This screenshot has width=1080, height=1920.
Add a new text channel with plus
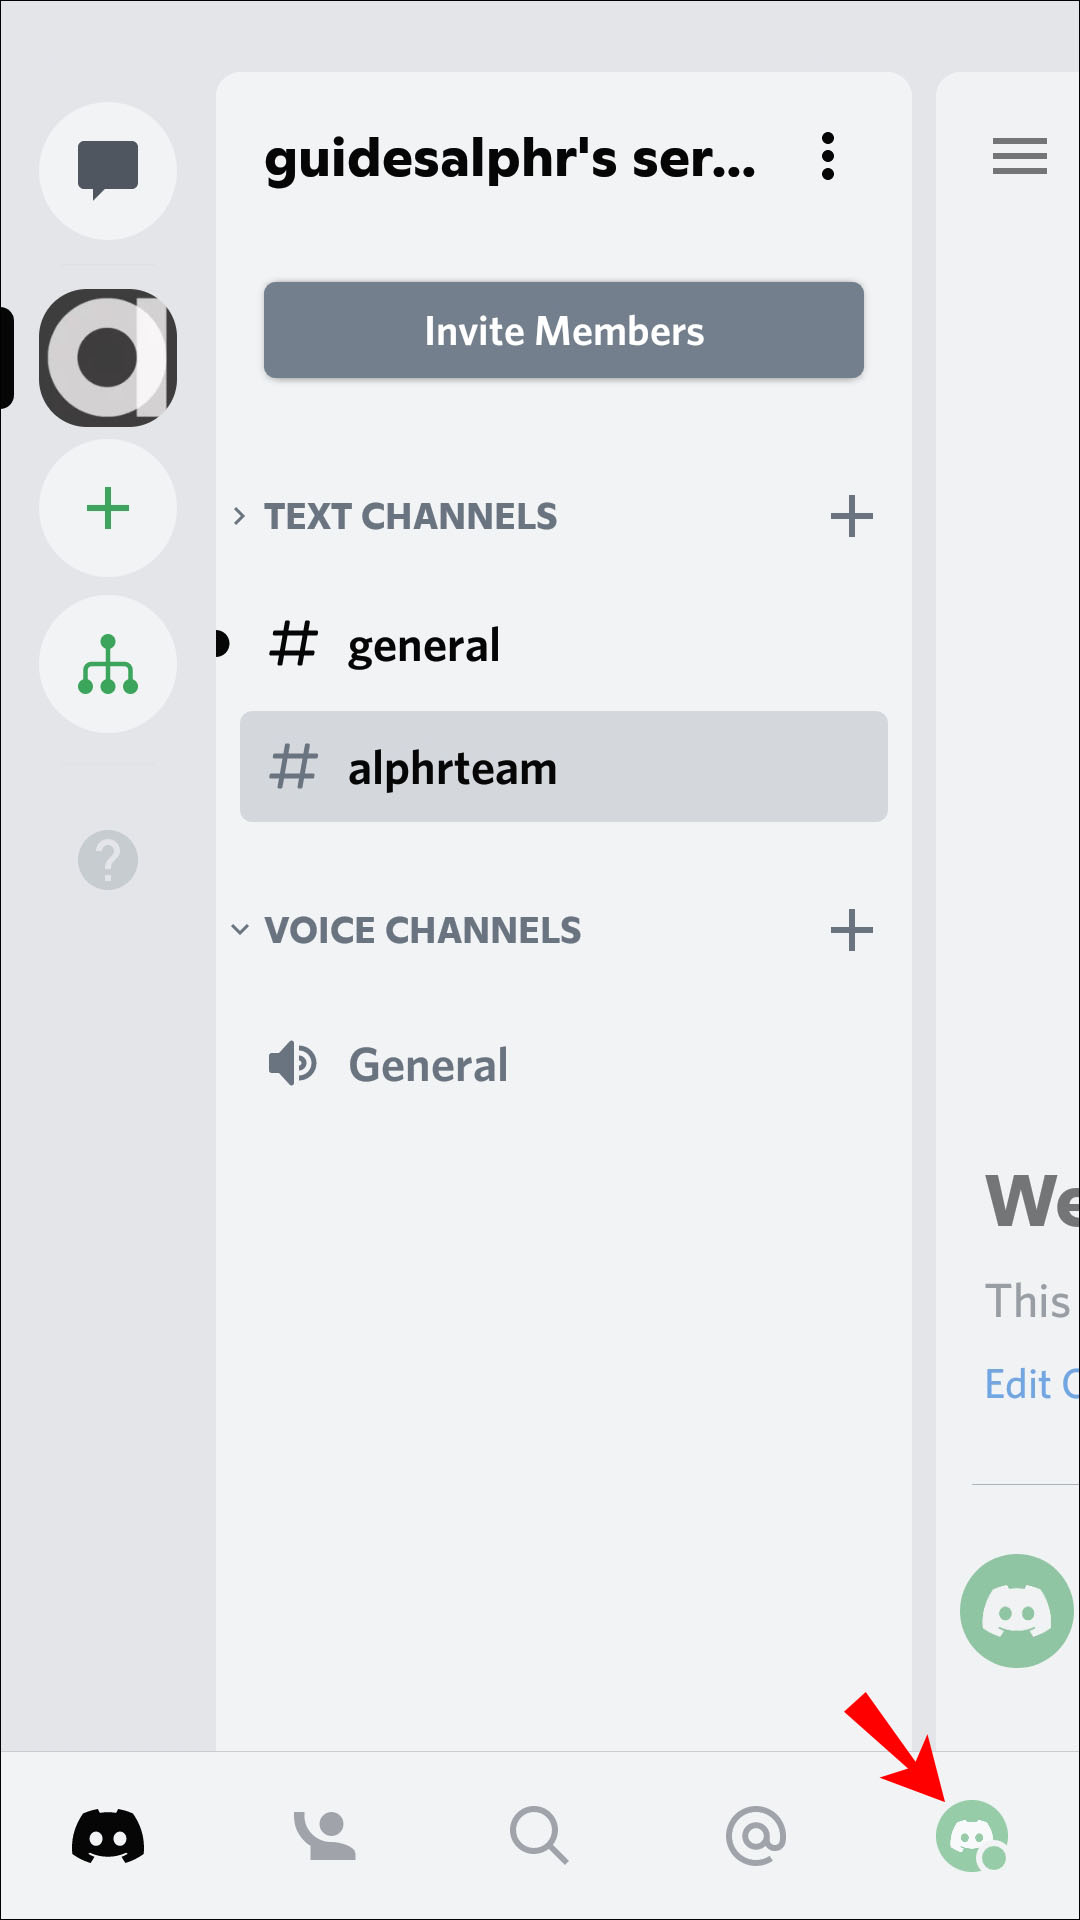click(851, 517)
